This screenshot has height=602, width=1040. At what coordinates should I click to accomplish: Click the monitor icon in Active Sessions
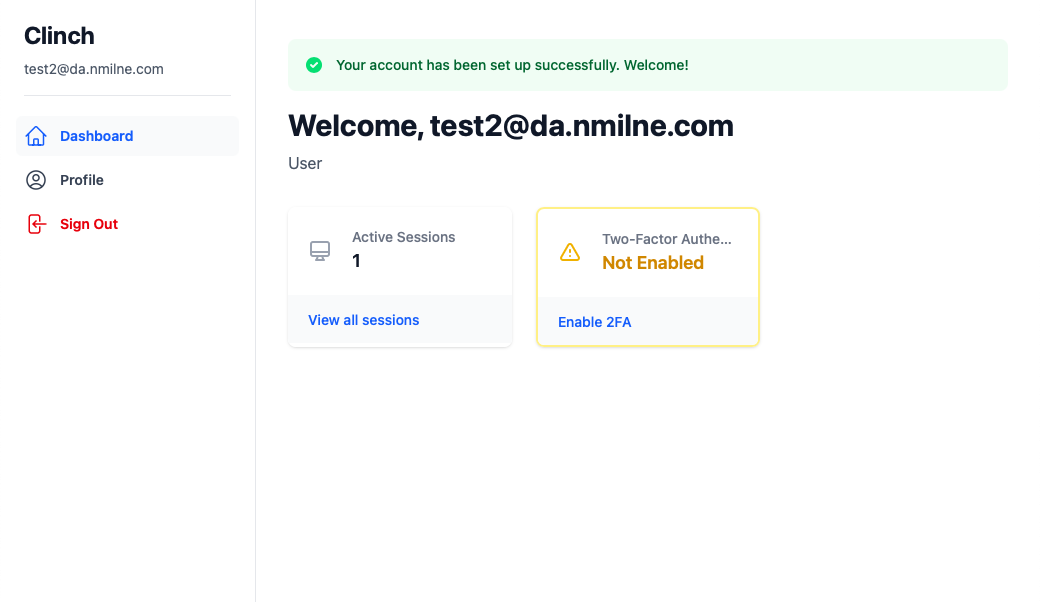[320, 251]
